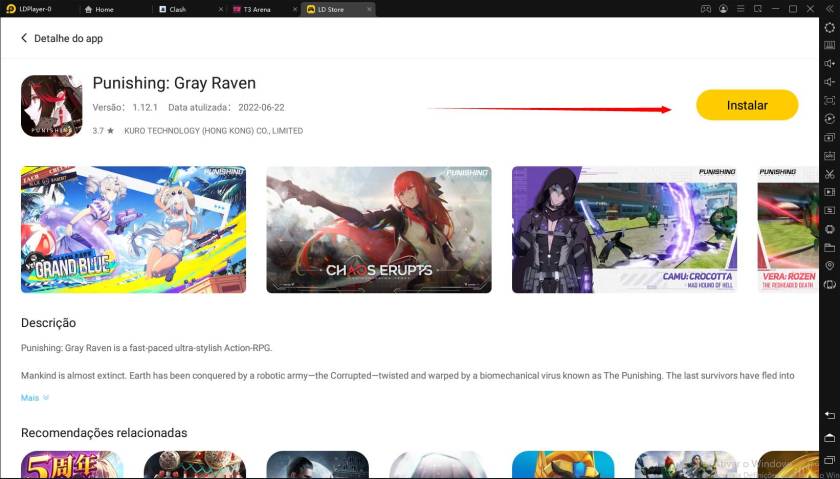Click the volume down sidebar icon
This screenshot has width=840, height=479.
point(830,82)
